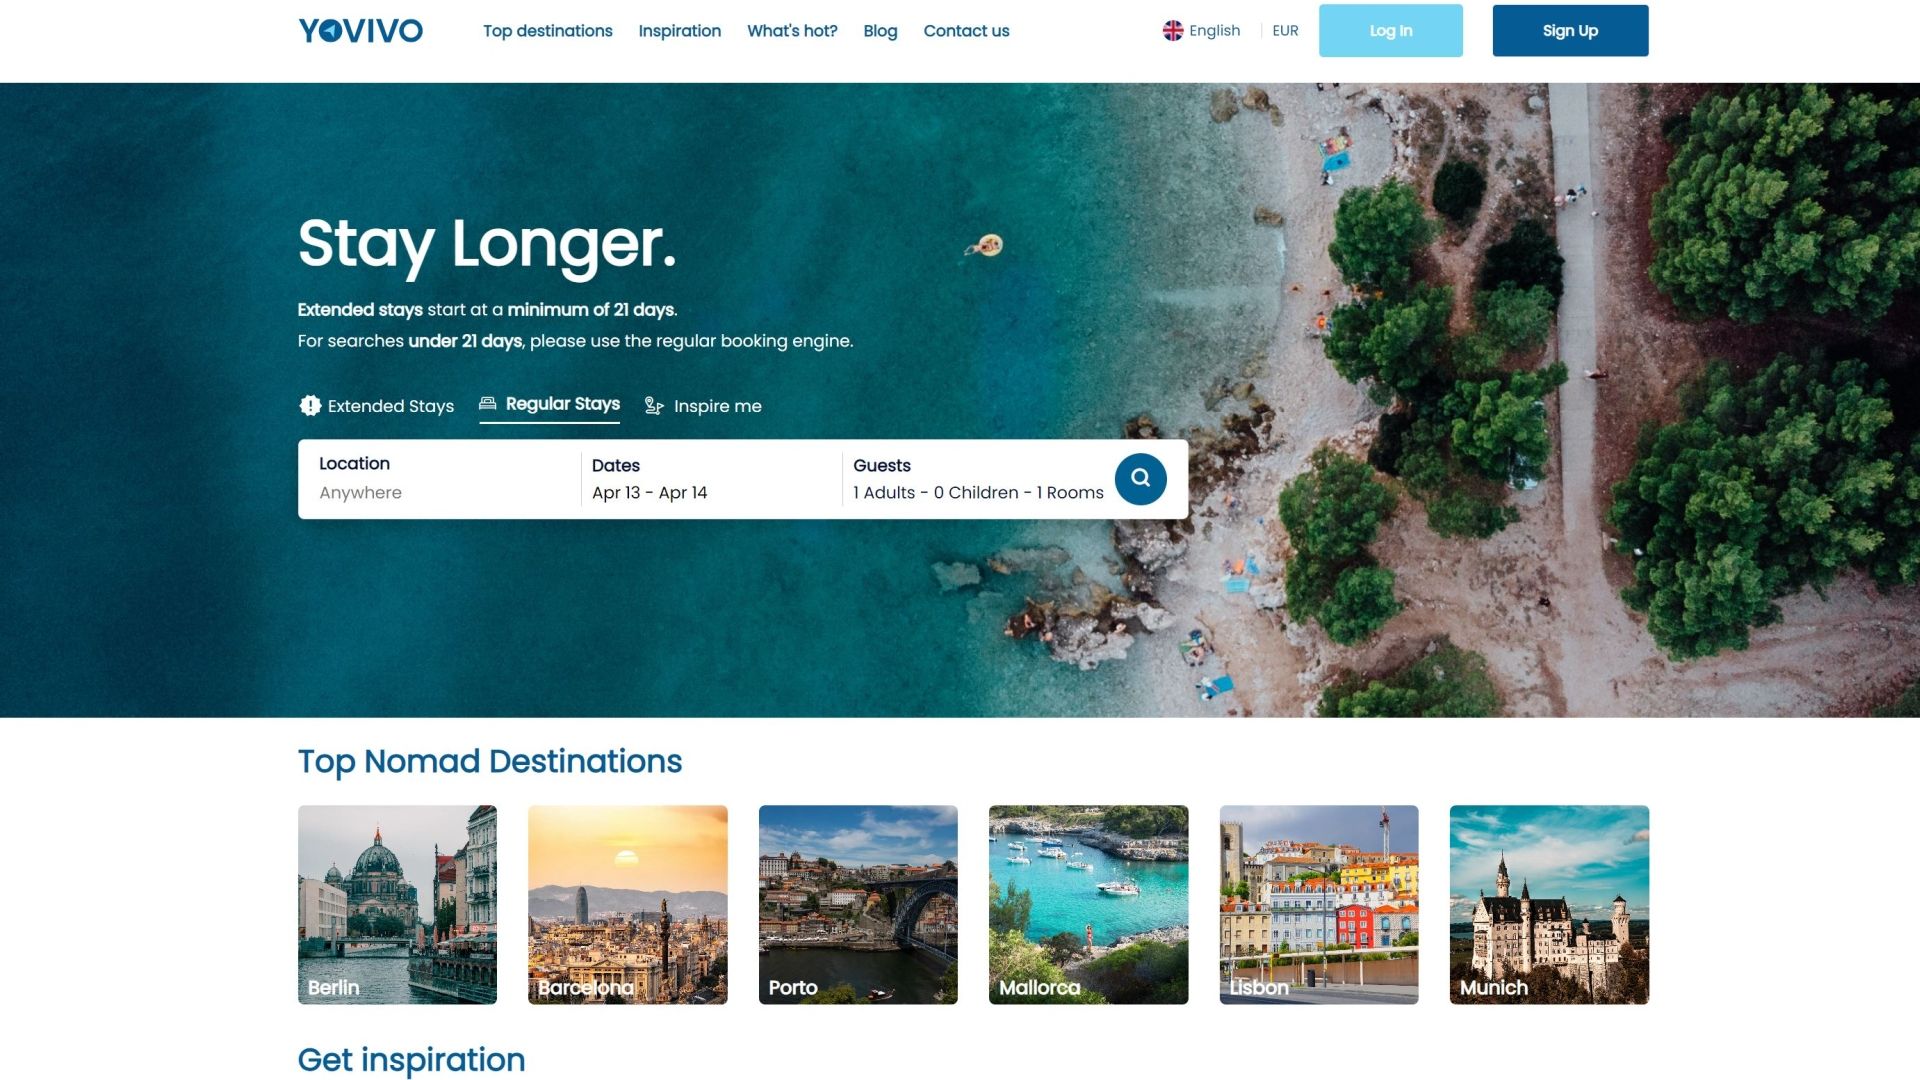Click the YOVIVO logo icon
The image size is (1920, 1080).
[x=361, y=30]
